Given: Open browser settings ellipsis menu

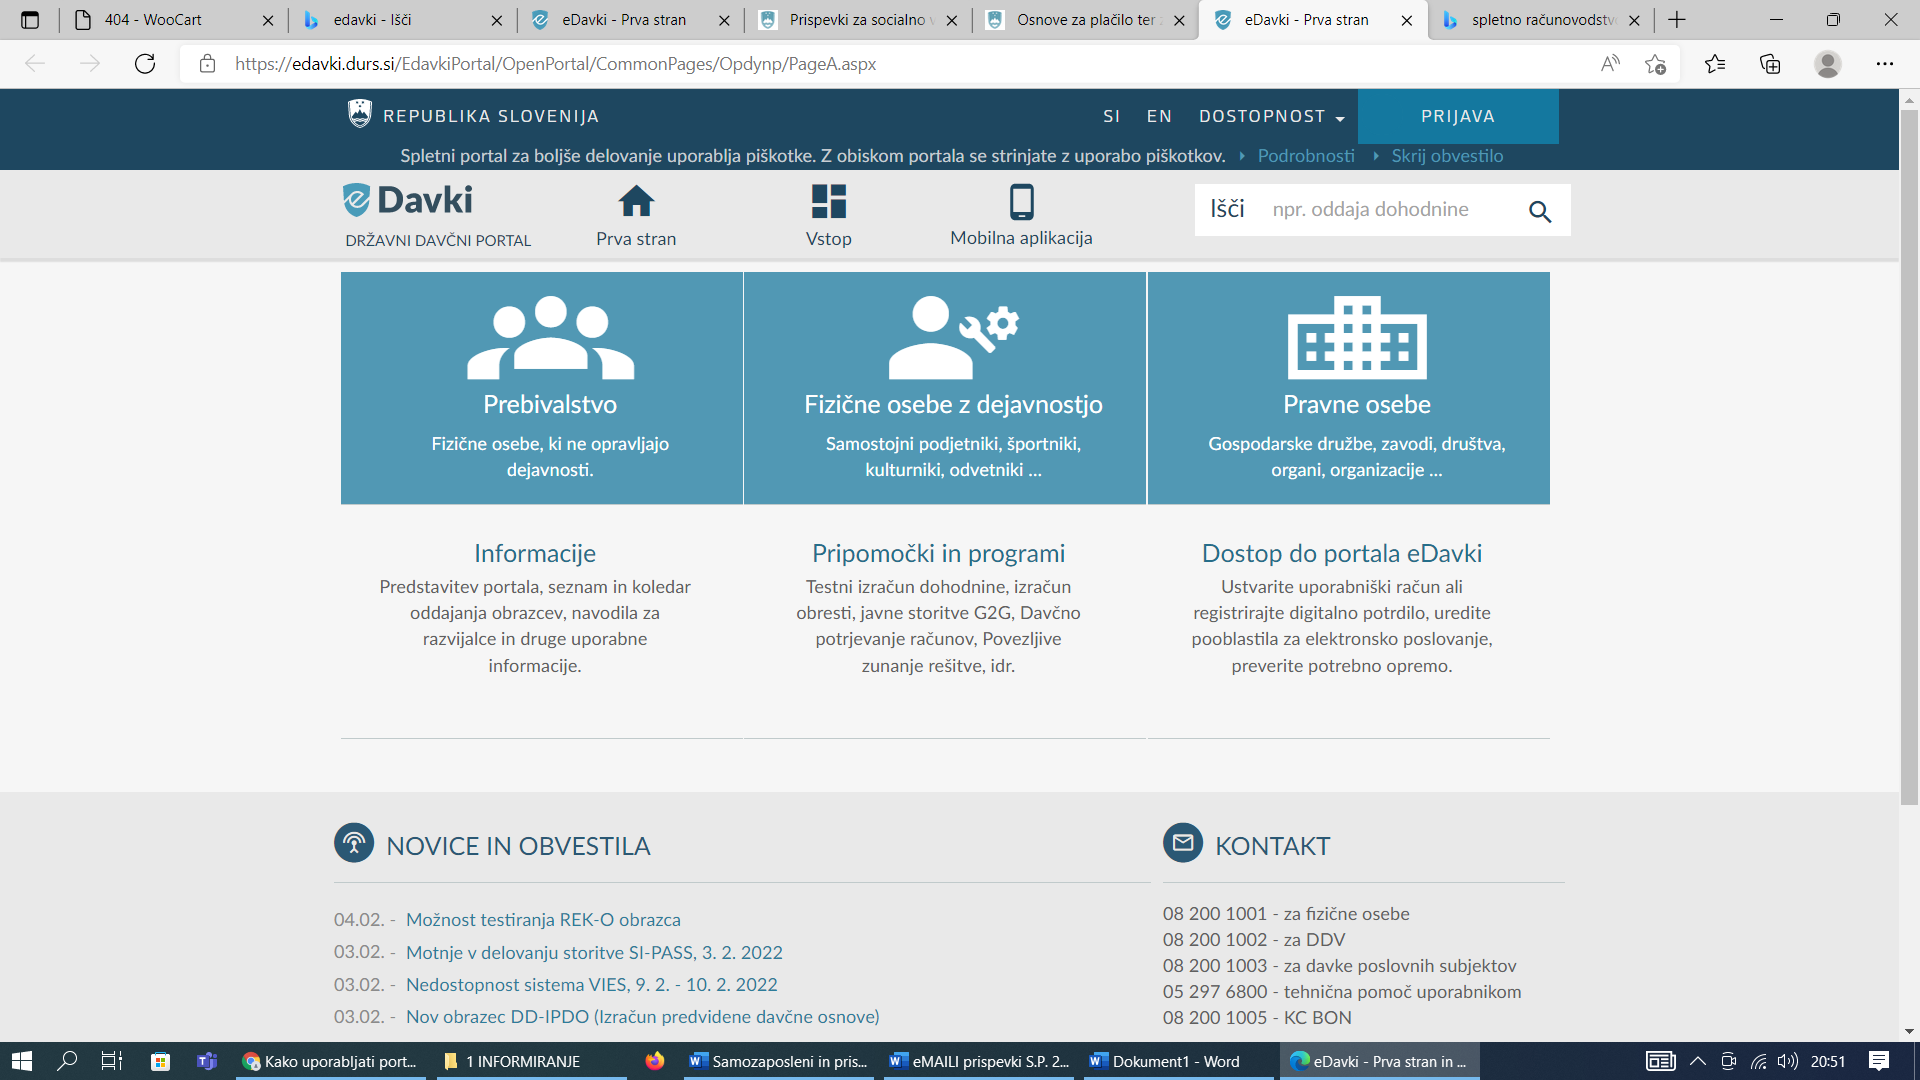Looking at the screenshot, I should coord(1885,64).
